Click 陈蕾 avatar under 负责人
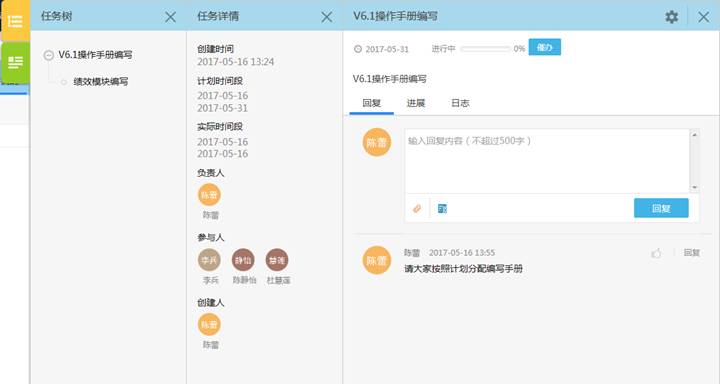Viewport: 720px width, 384px height. coord(209,195)
